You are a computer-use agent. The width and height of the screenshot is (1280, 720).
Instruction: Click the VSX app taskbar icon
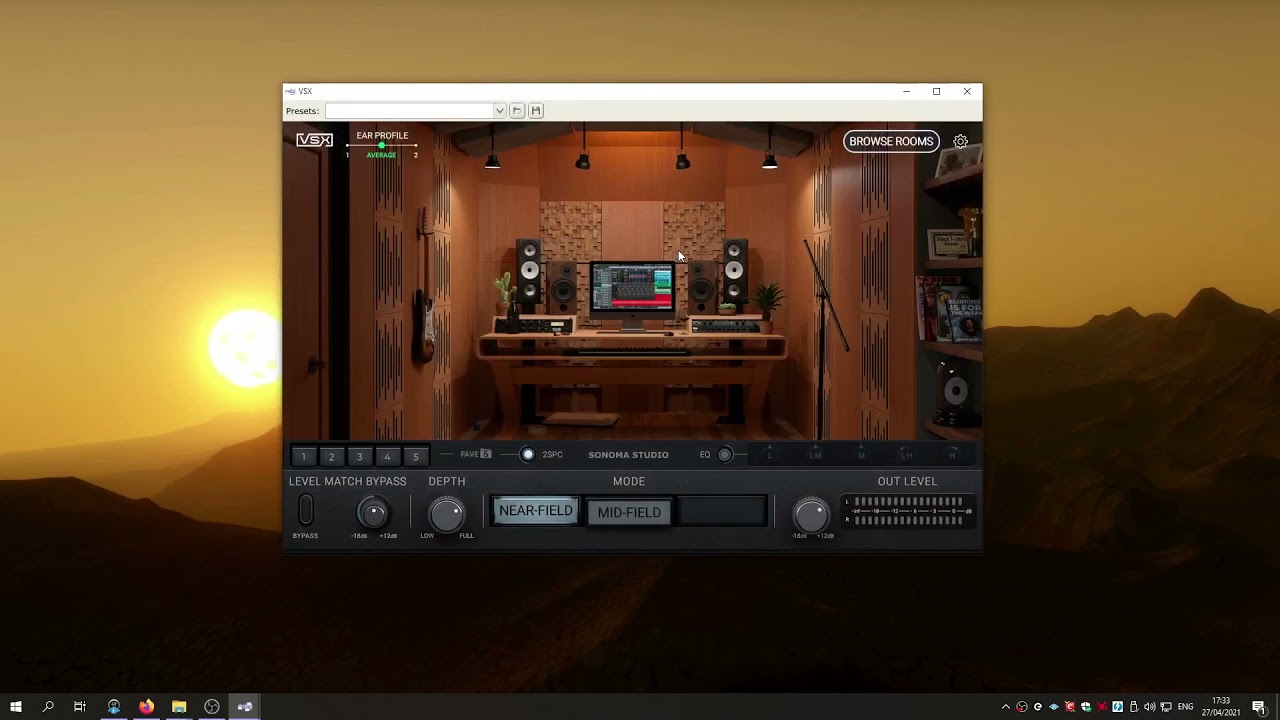(x=245, y=707)
